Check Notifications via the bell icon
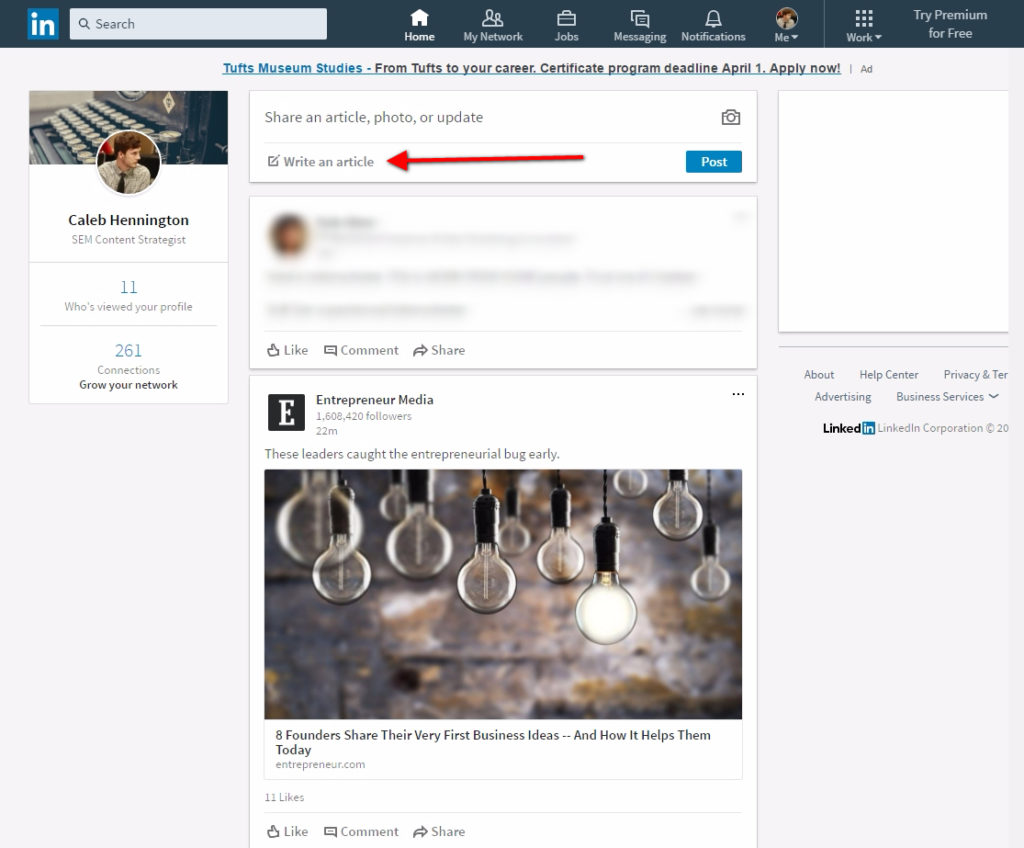Viewport: 1024px width, 848px height. pos(713,18)
